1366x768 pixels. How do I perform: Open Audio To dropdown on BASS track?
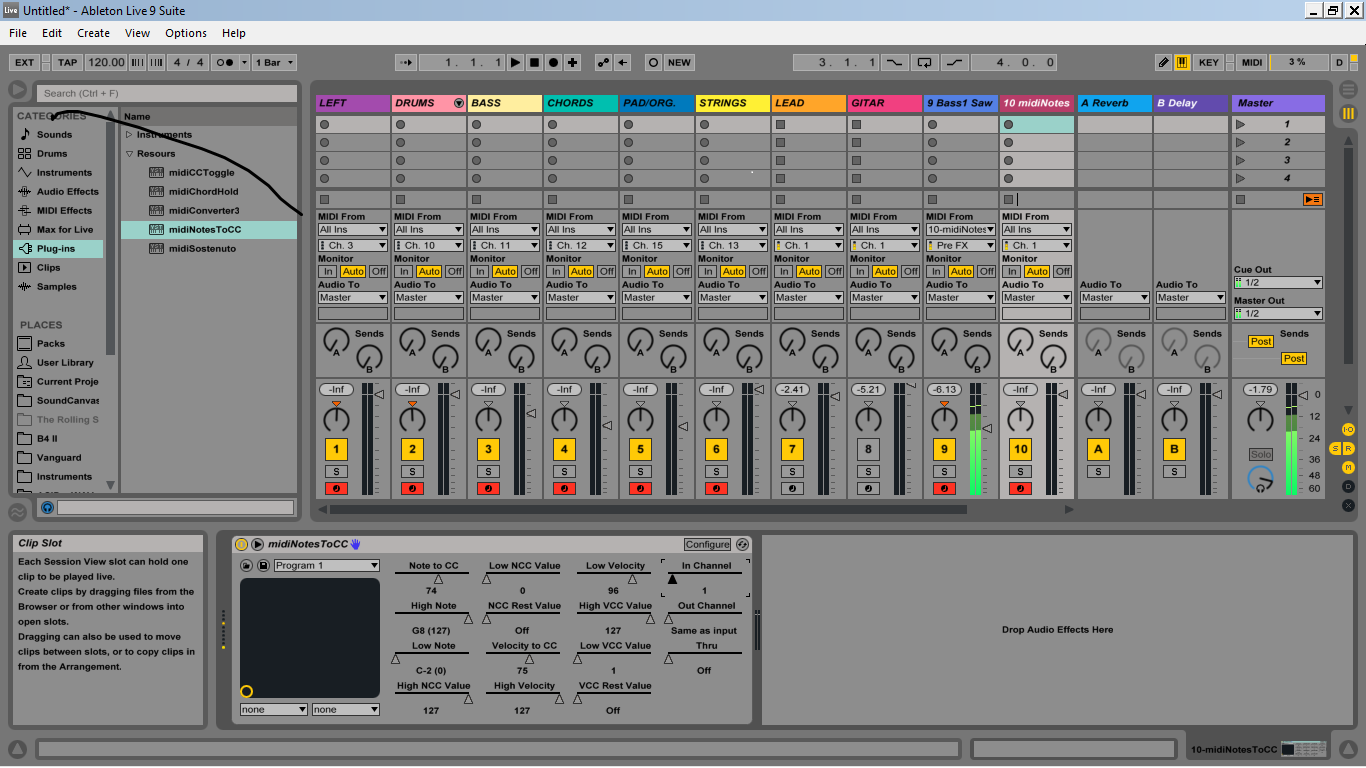[x=504, y=297]
